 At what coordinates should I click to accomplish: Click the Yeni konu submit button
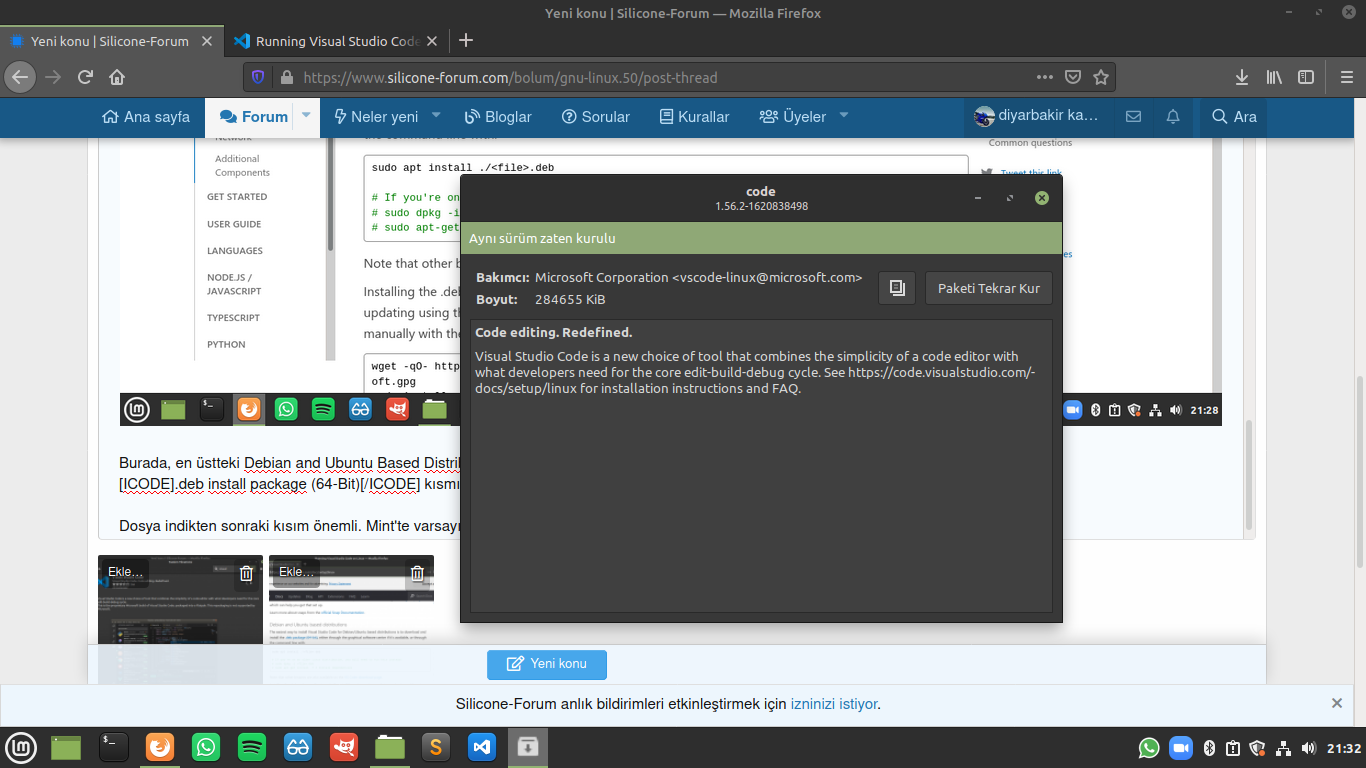click(x=547, y=664)
